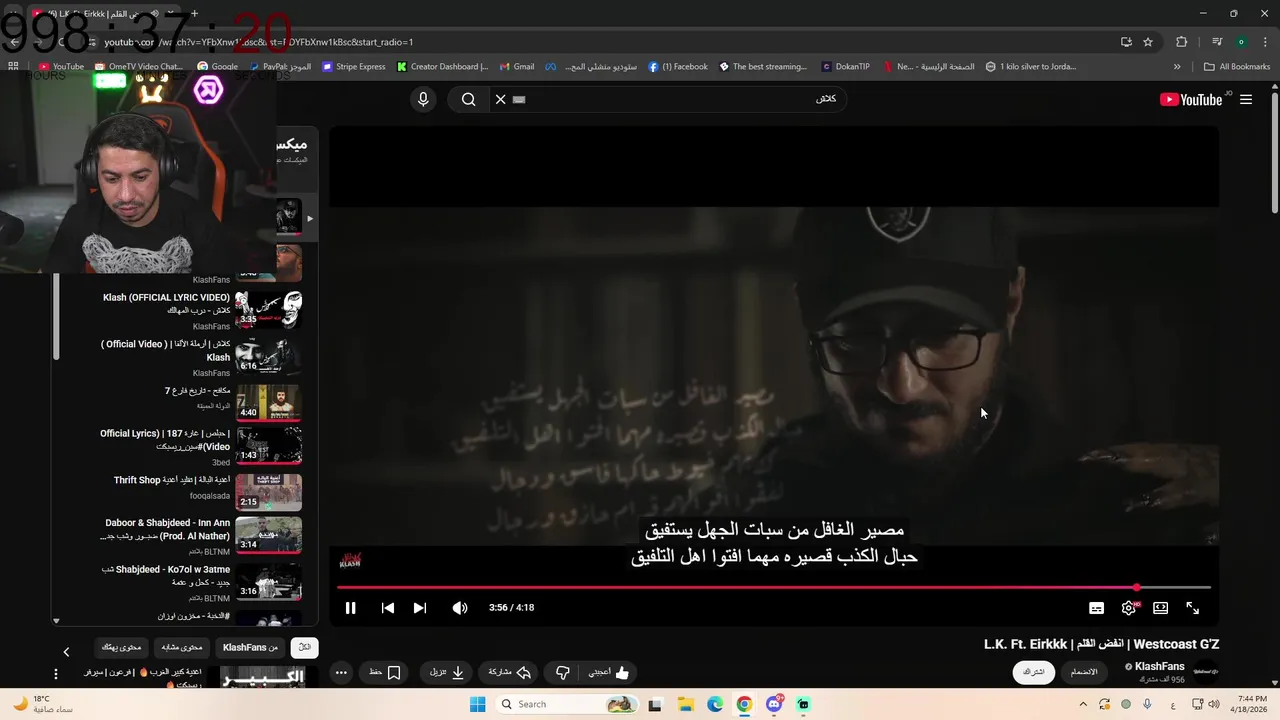Clear the search box with X

pyautogui.click(x=501, y=99)
